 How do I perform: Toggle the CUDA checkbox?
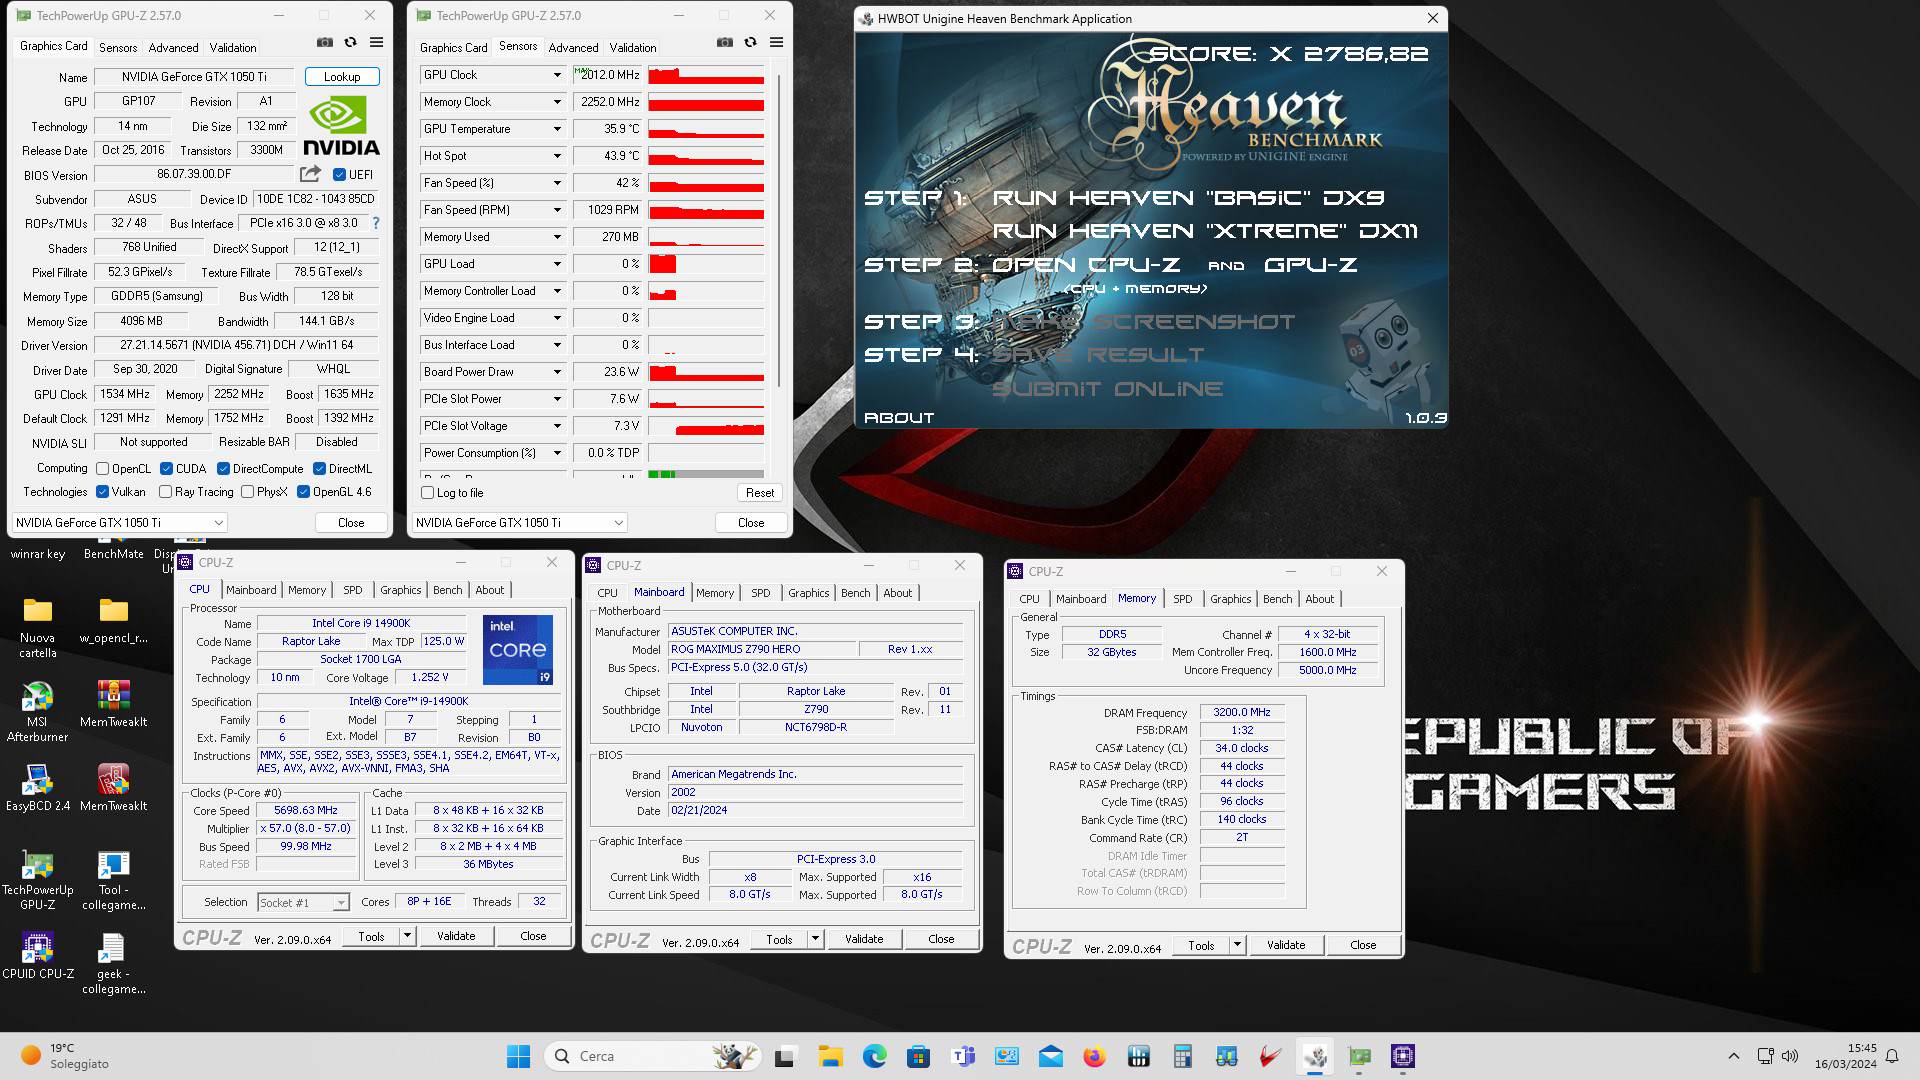point(166,468)
